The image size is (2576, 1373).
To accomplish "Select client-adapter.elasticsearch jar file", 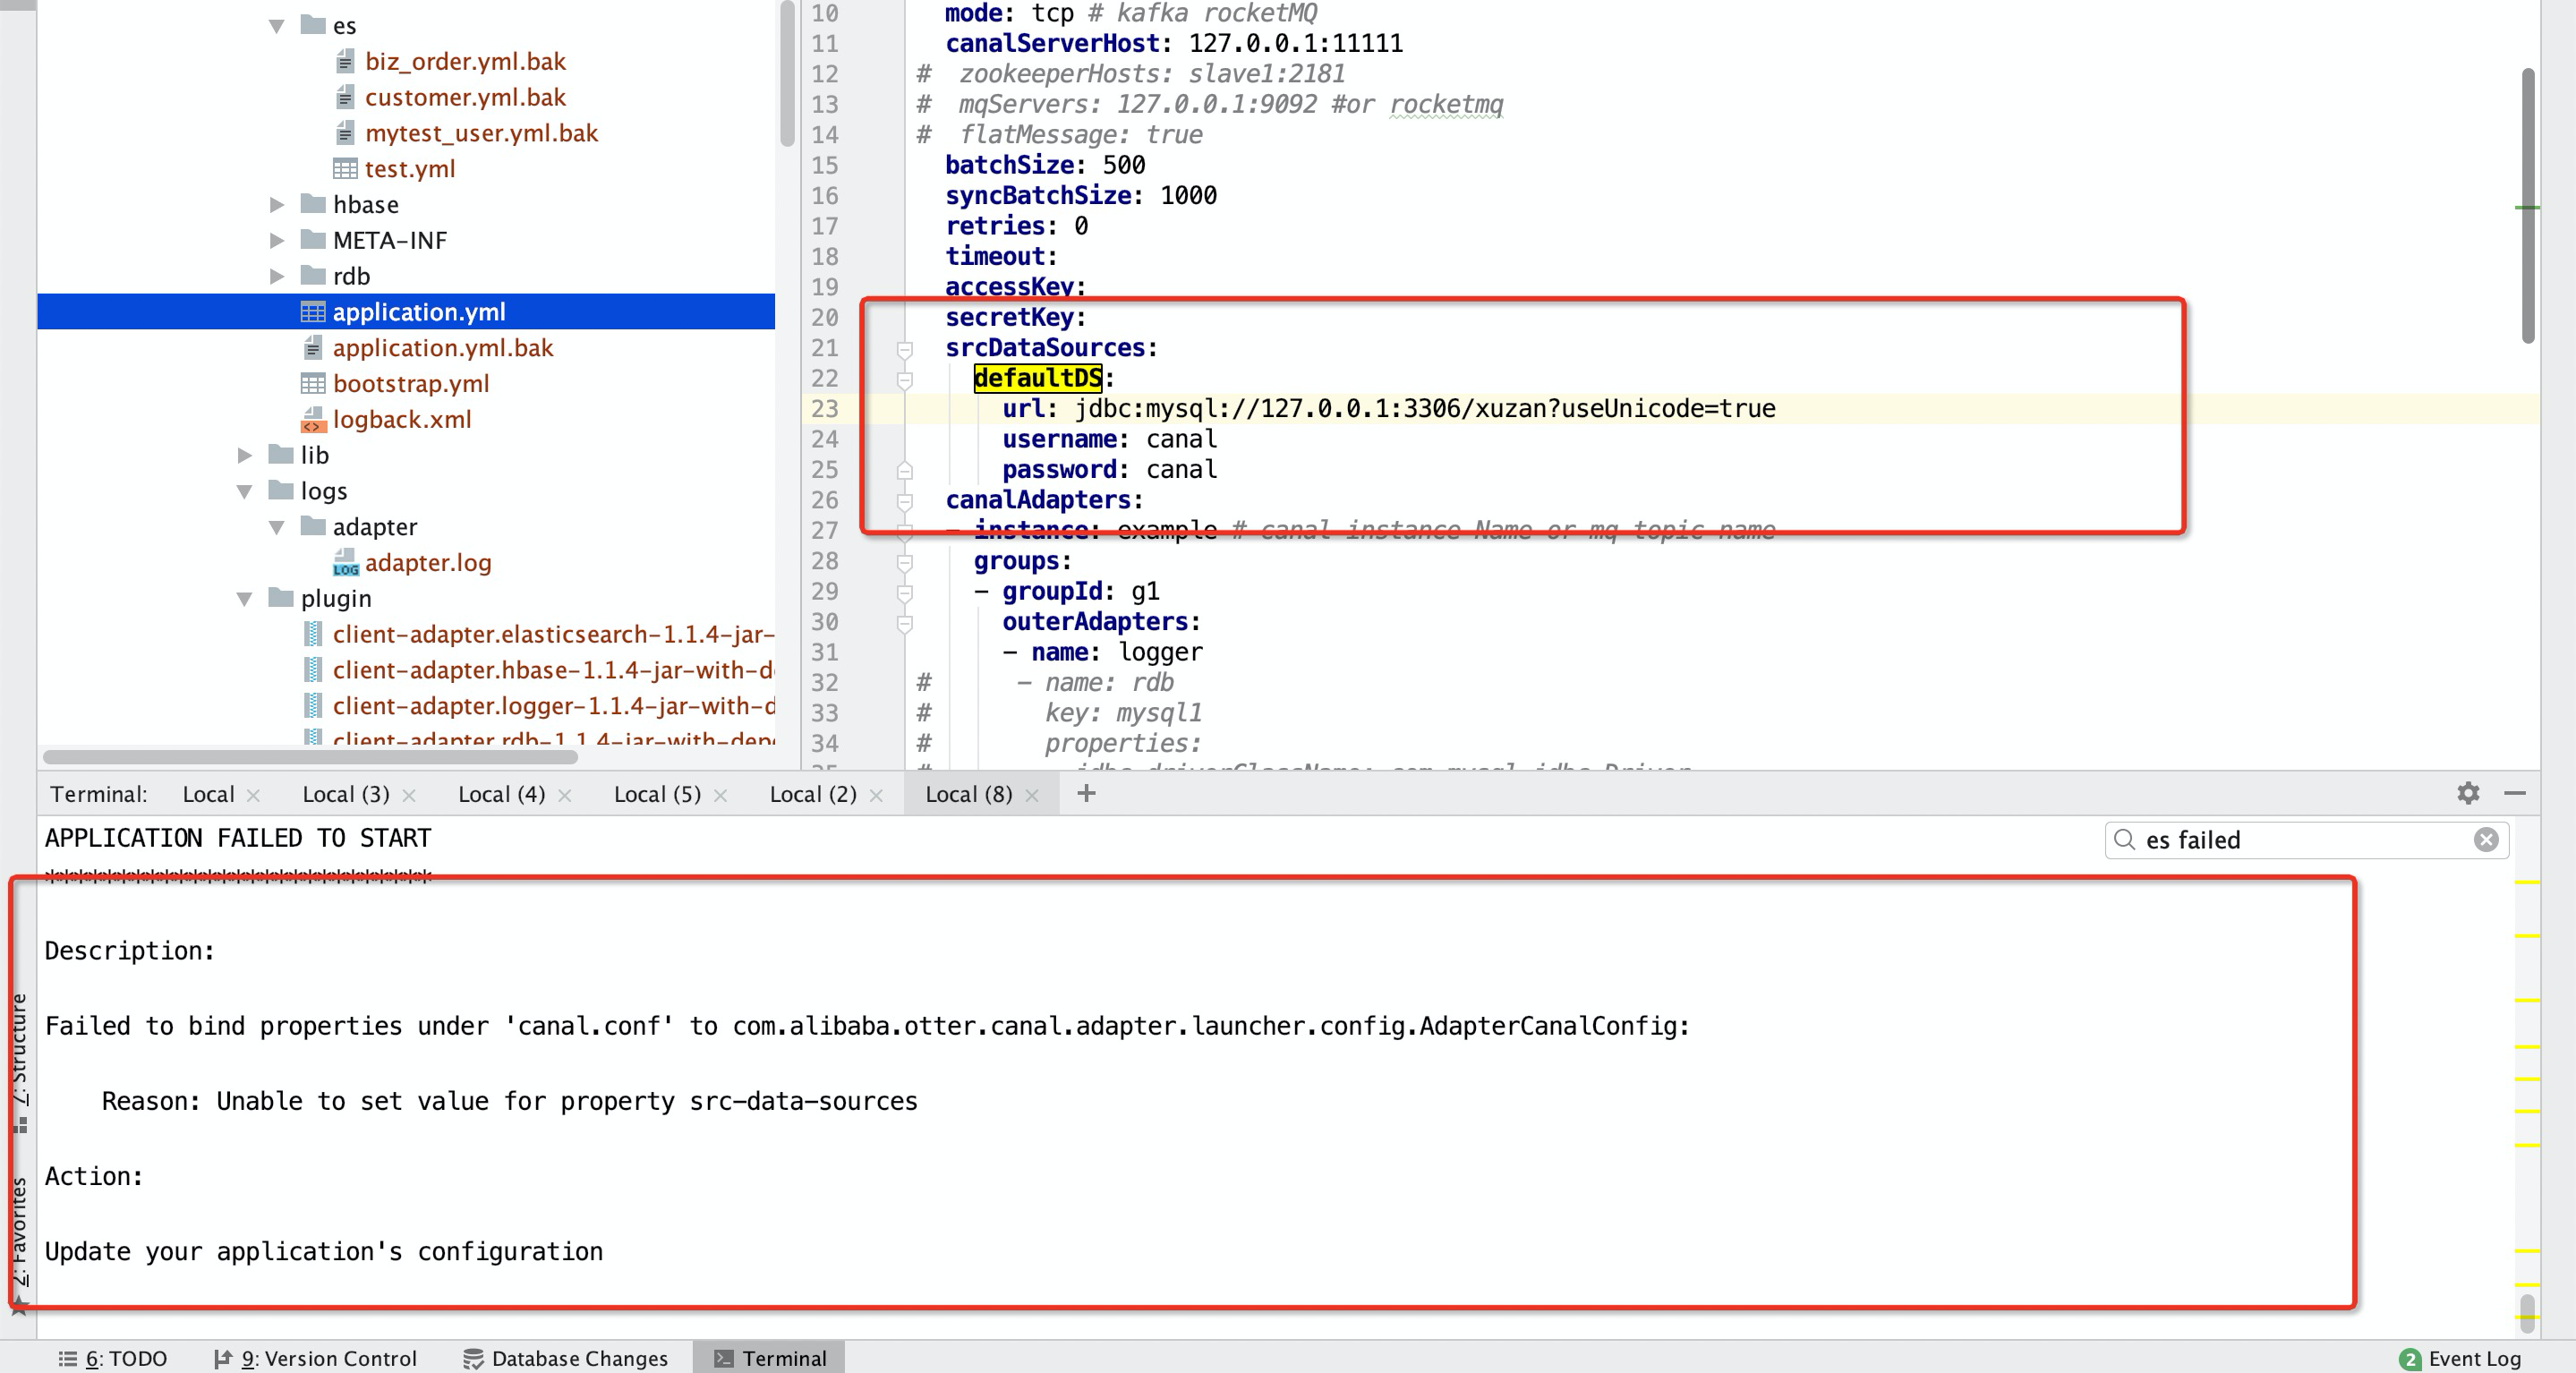I will [553, 635].
